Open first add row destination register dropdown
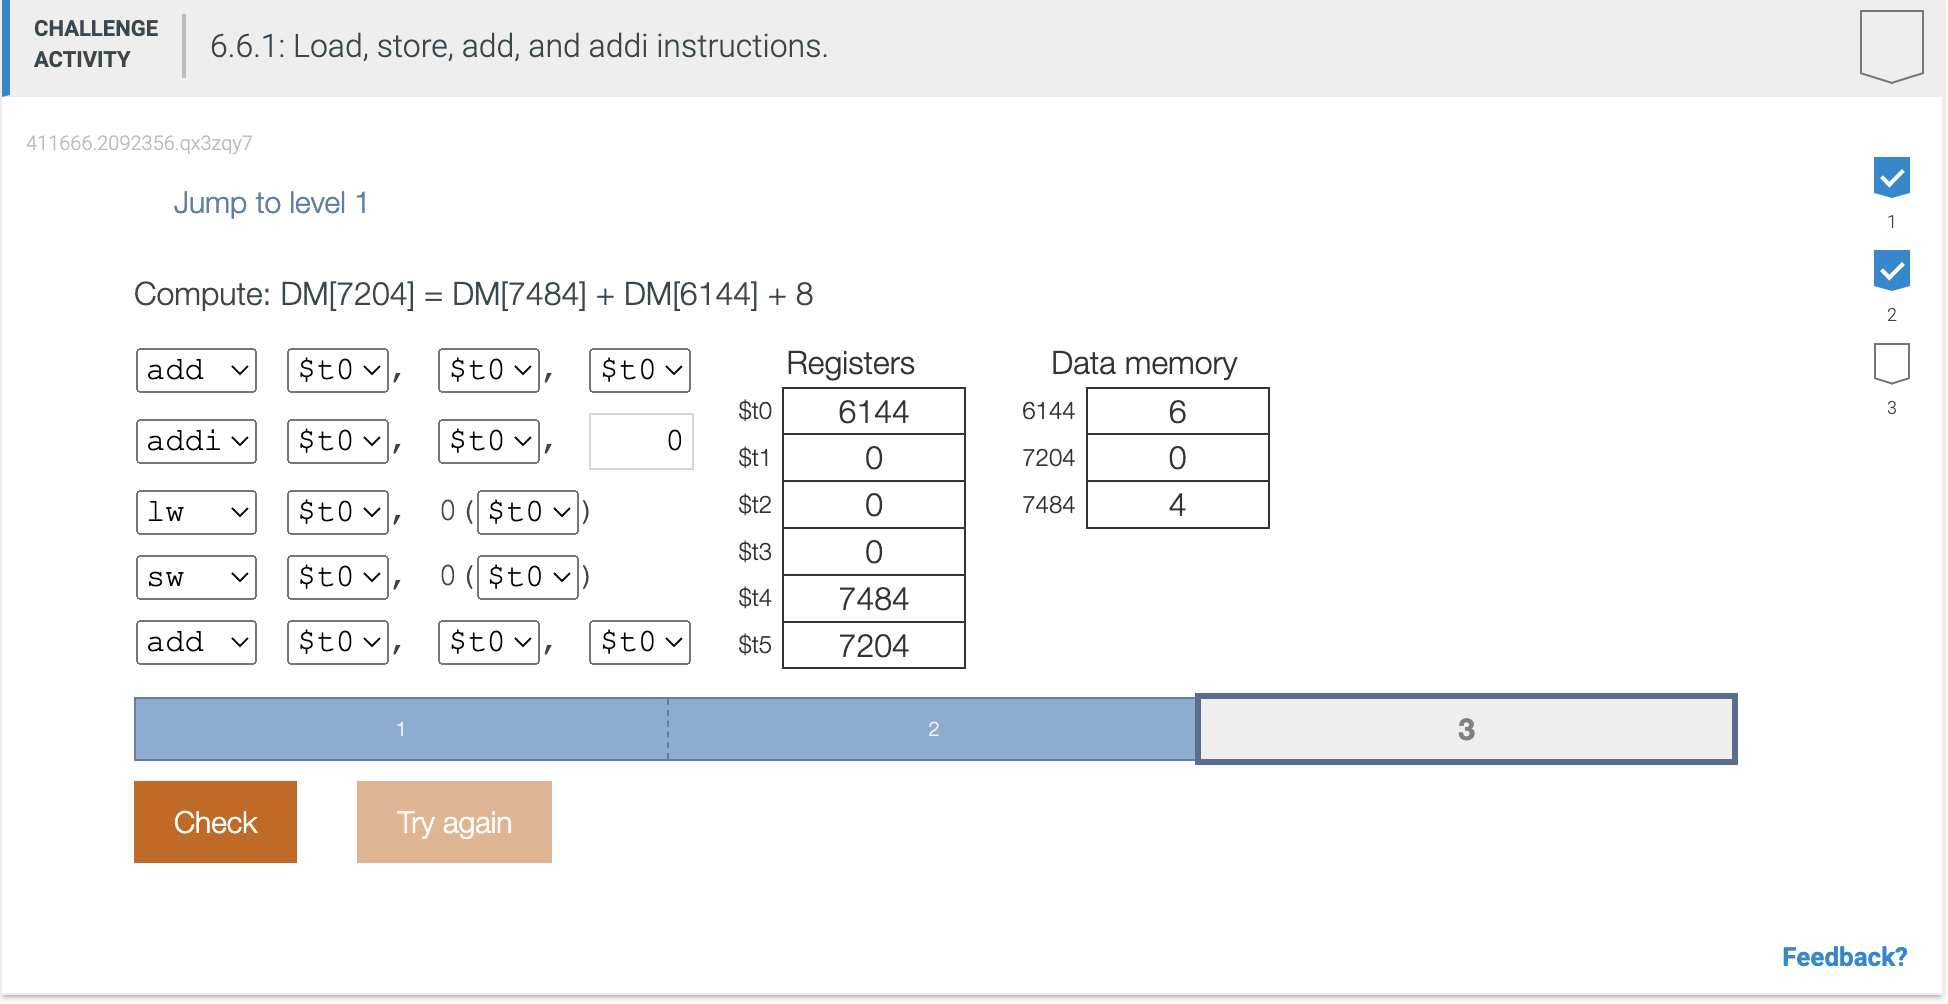Viewport: 1948px width, 1004px height. 338,370
